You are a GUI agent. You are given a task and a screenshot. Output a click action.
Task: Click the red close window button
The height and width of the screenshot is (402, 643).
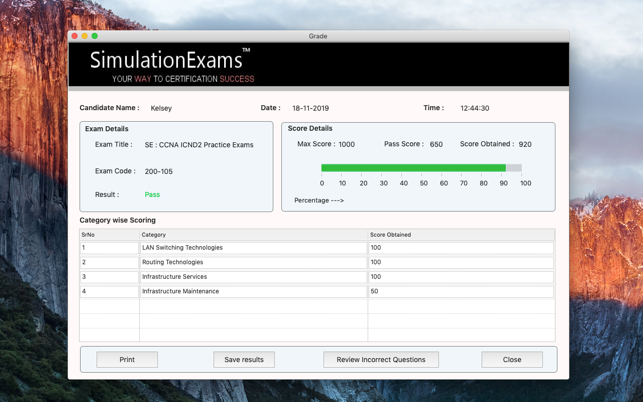75,36
